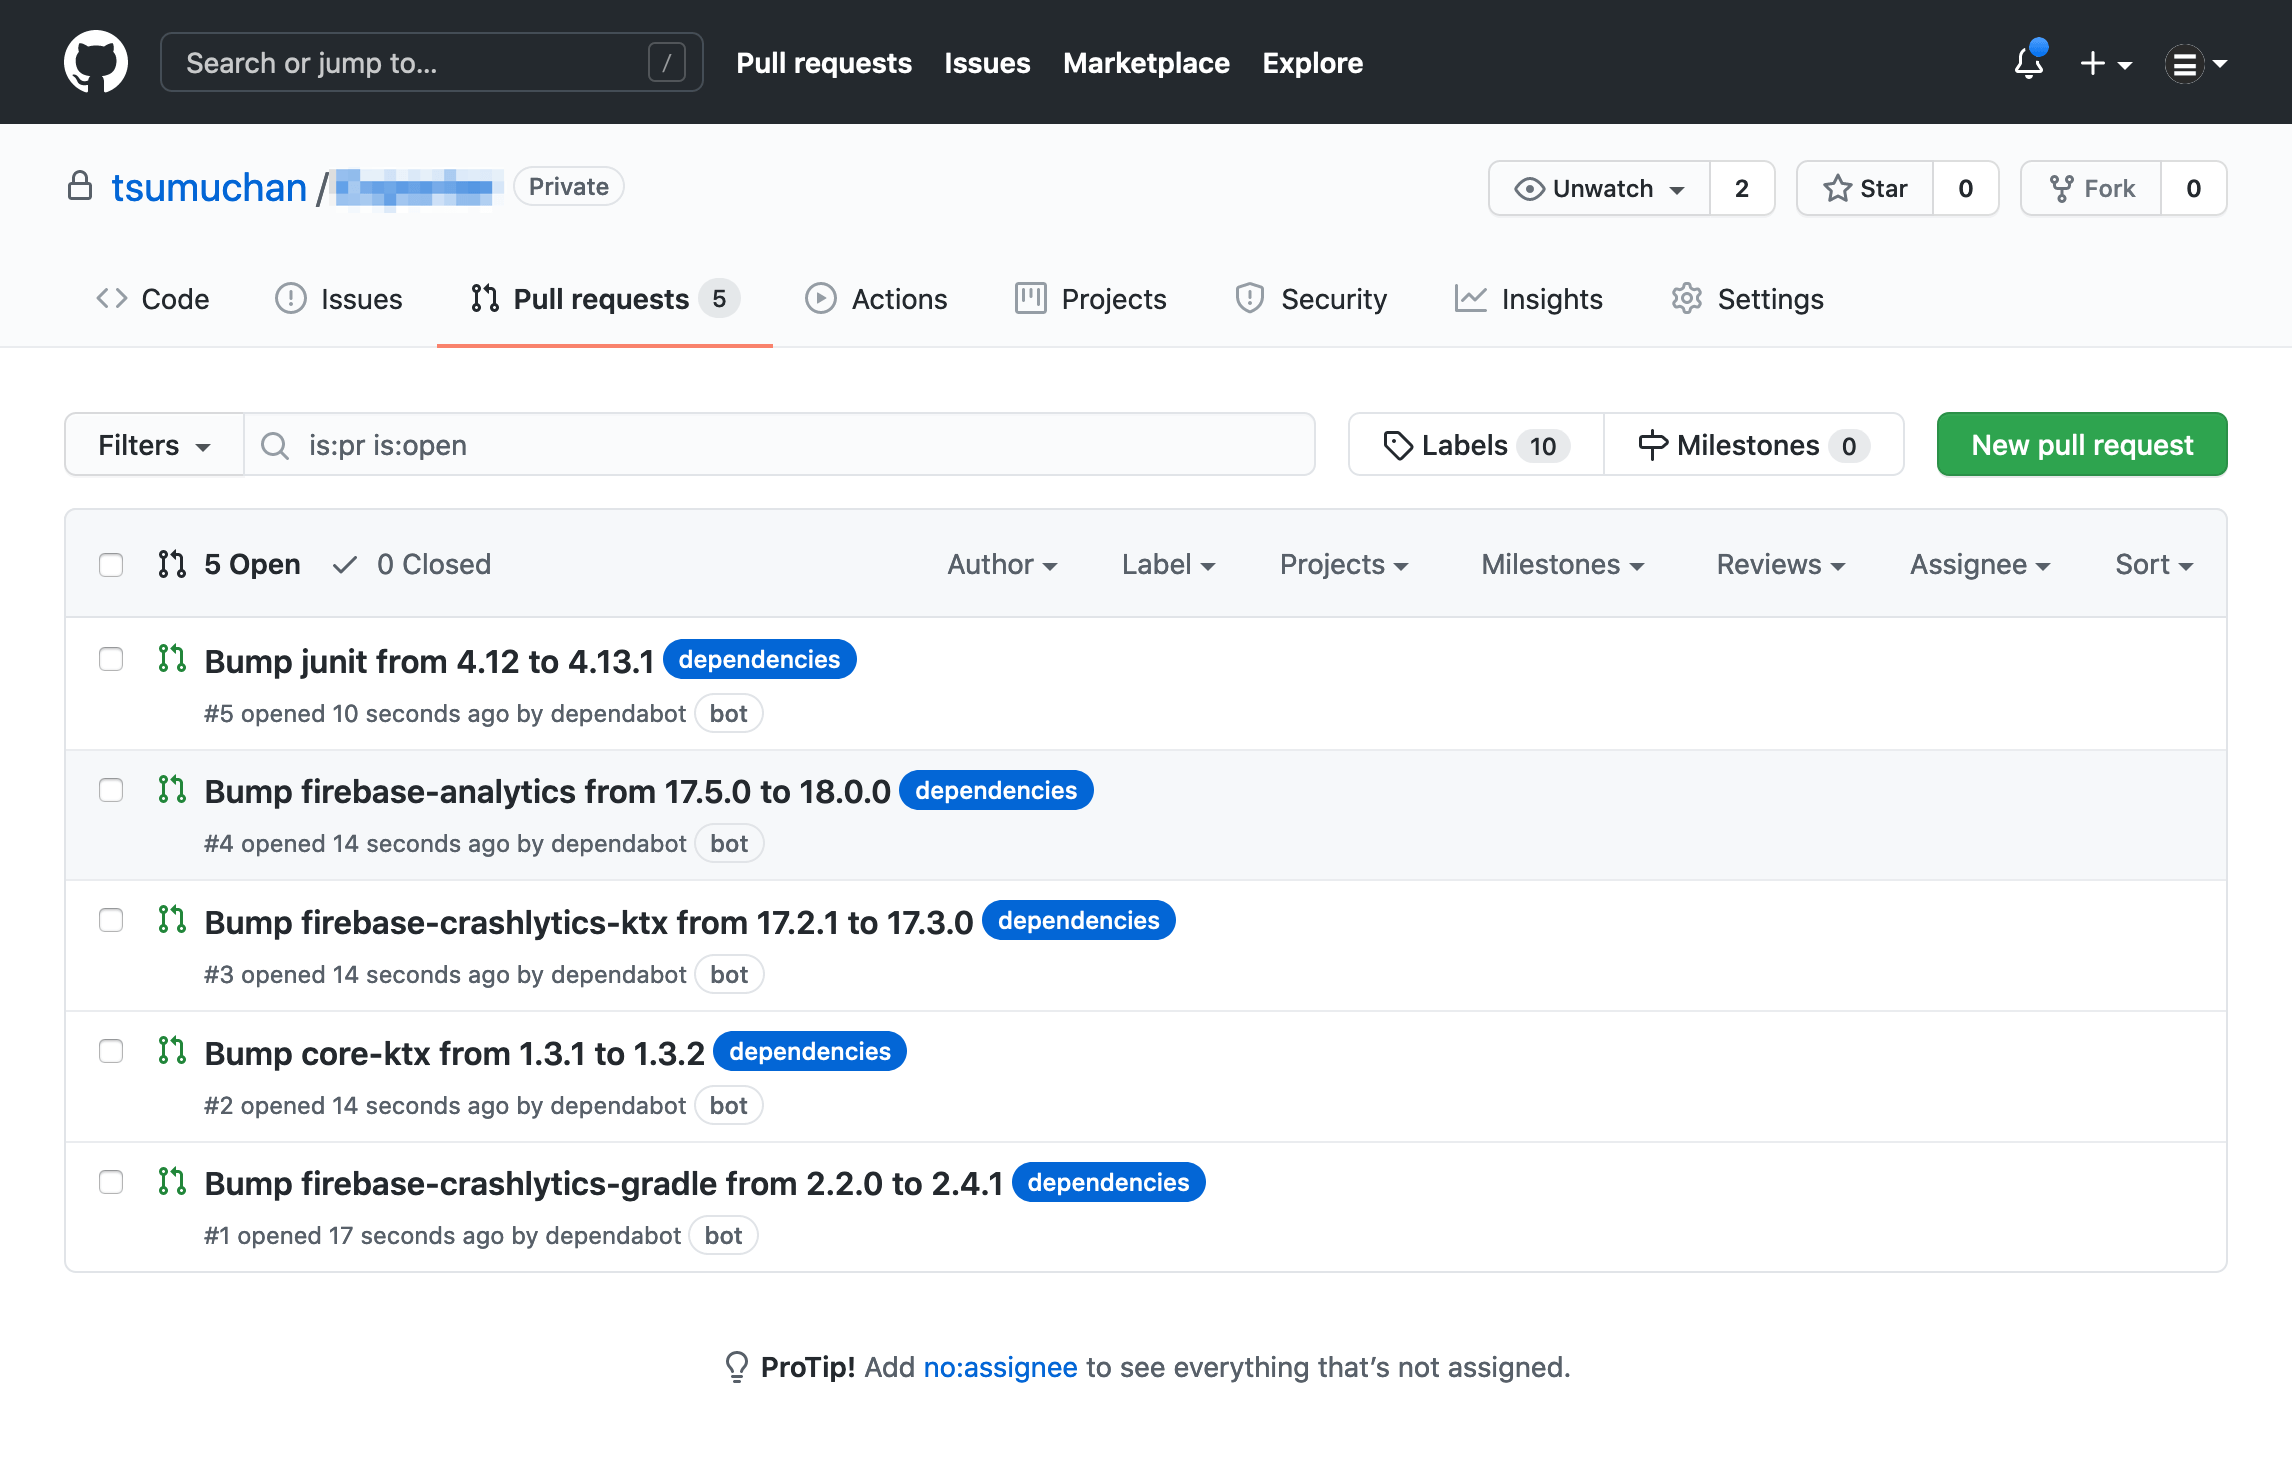Open Marketplace in top navigation
Image resolution: width=2292 pixels, height=1462 pixels.
click(x=1146, y=62)
